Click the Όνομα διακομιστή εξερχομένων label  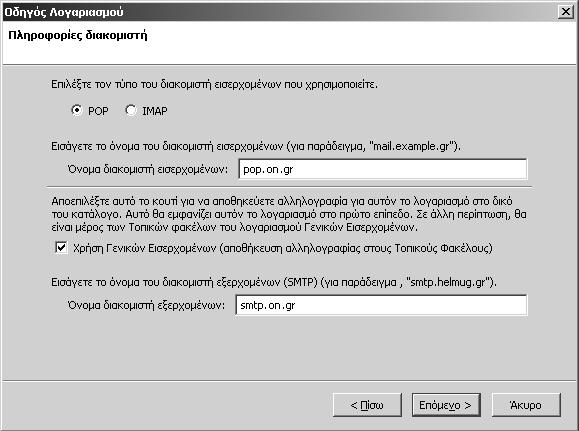click(x=146, y=305)
